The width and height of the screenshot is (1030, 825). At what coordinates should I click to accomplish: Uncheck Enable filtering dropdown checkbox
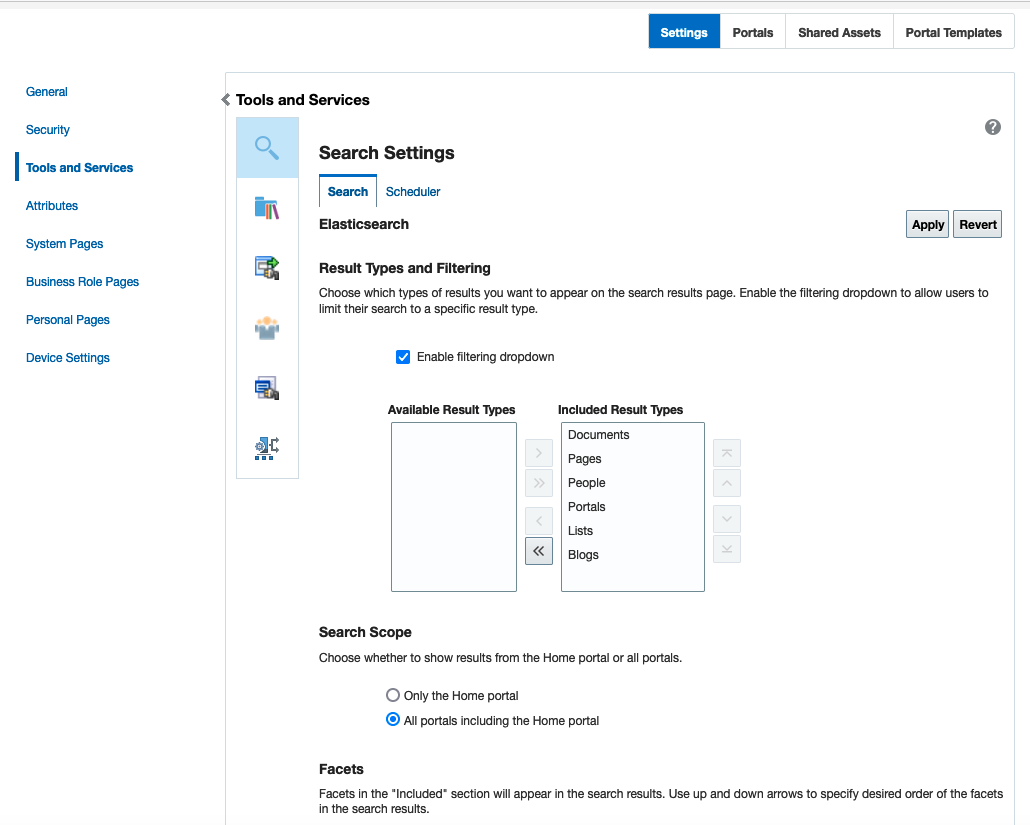click(403, 357)
